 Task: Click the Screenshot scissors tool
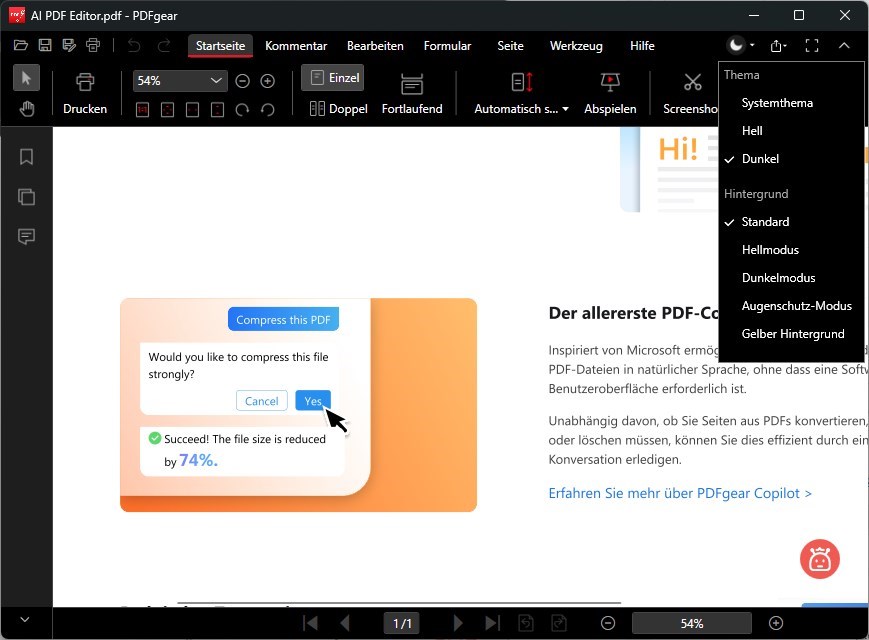tap(690, 94)
